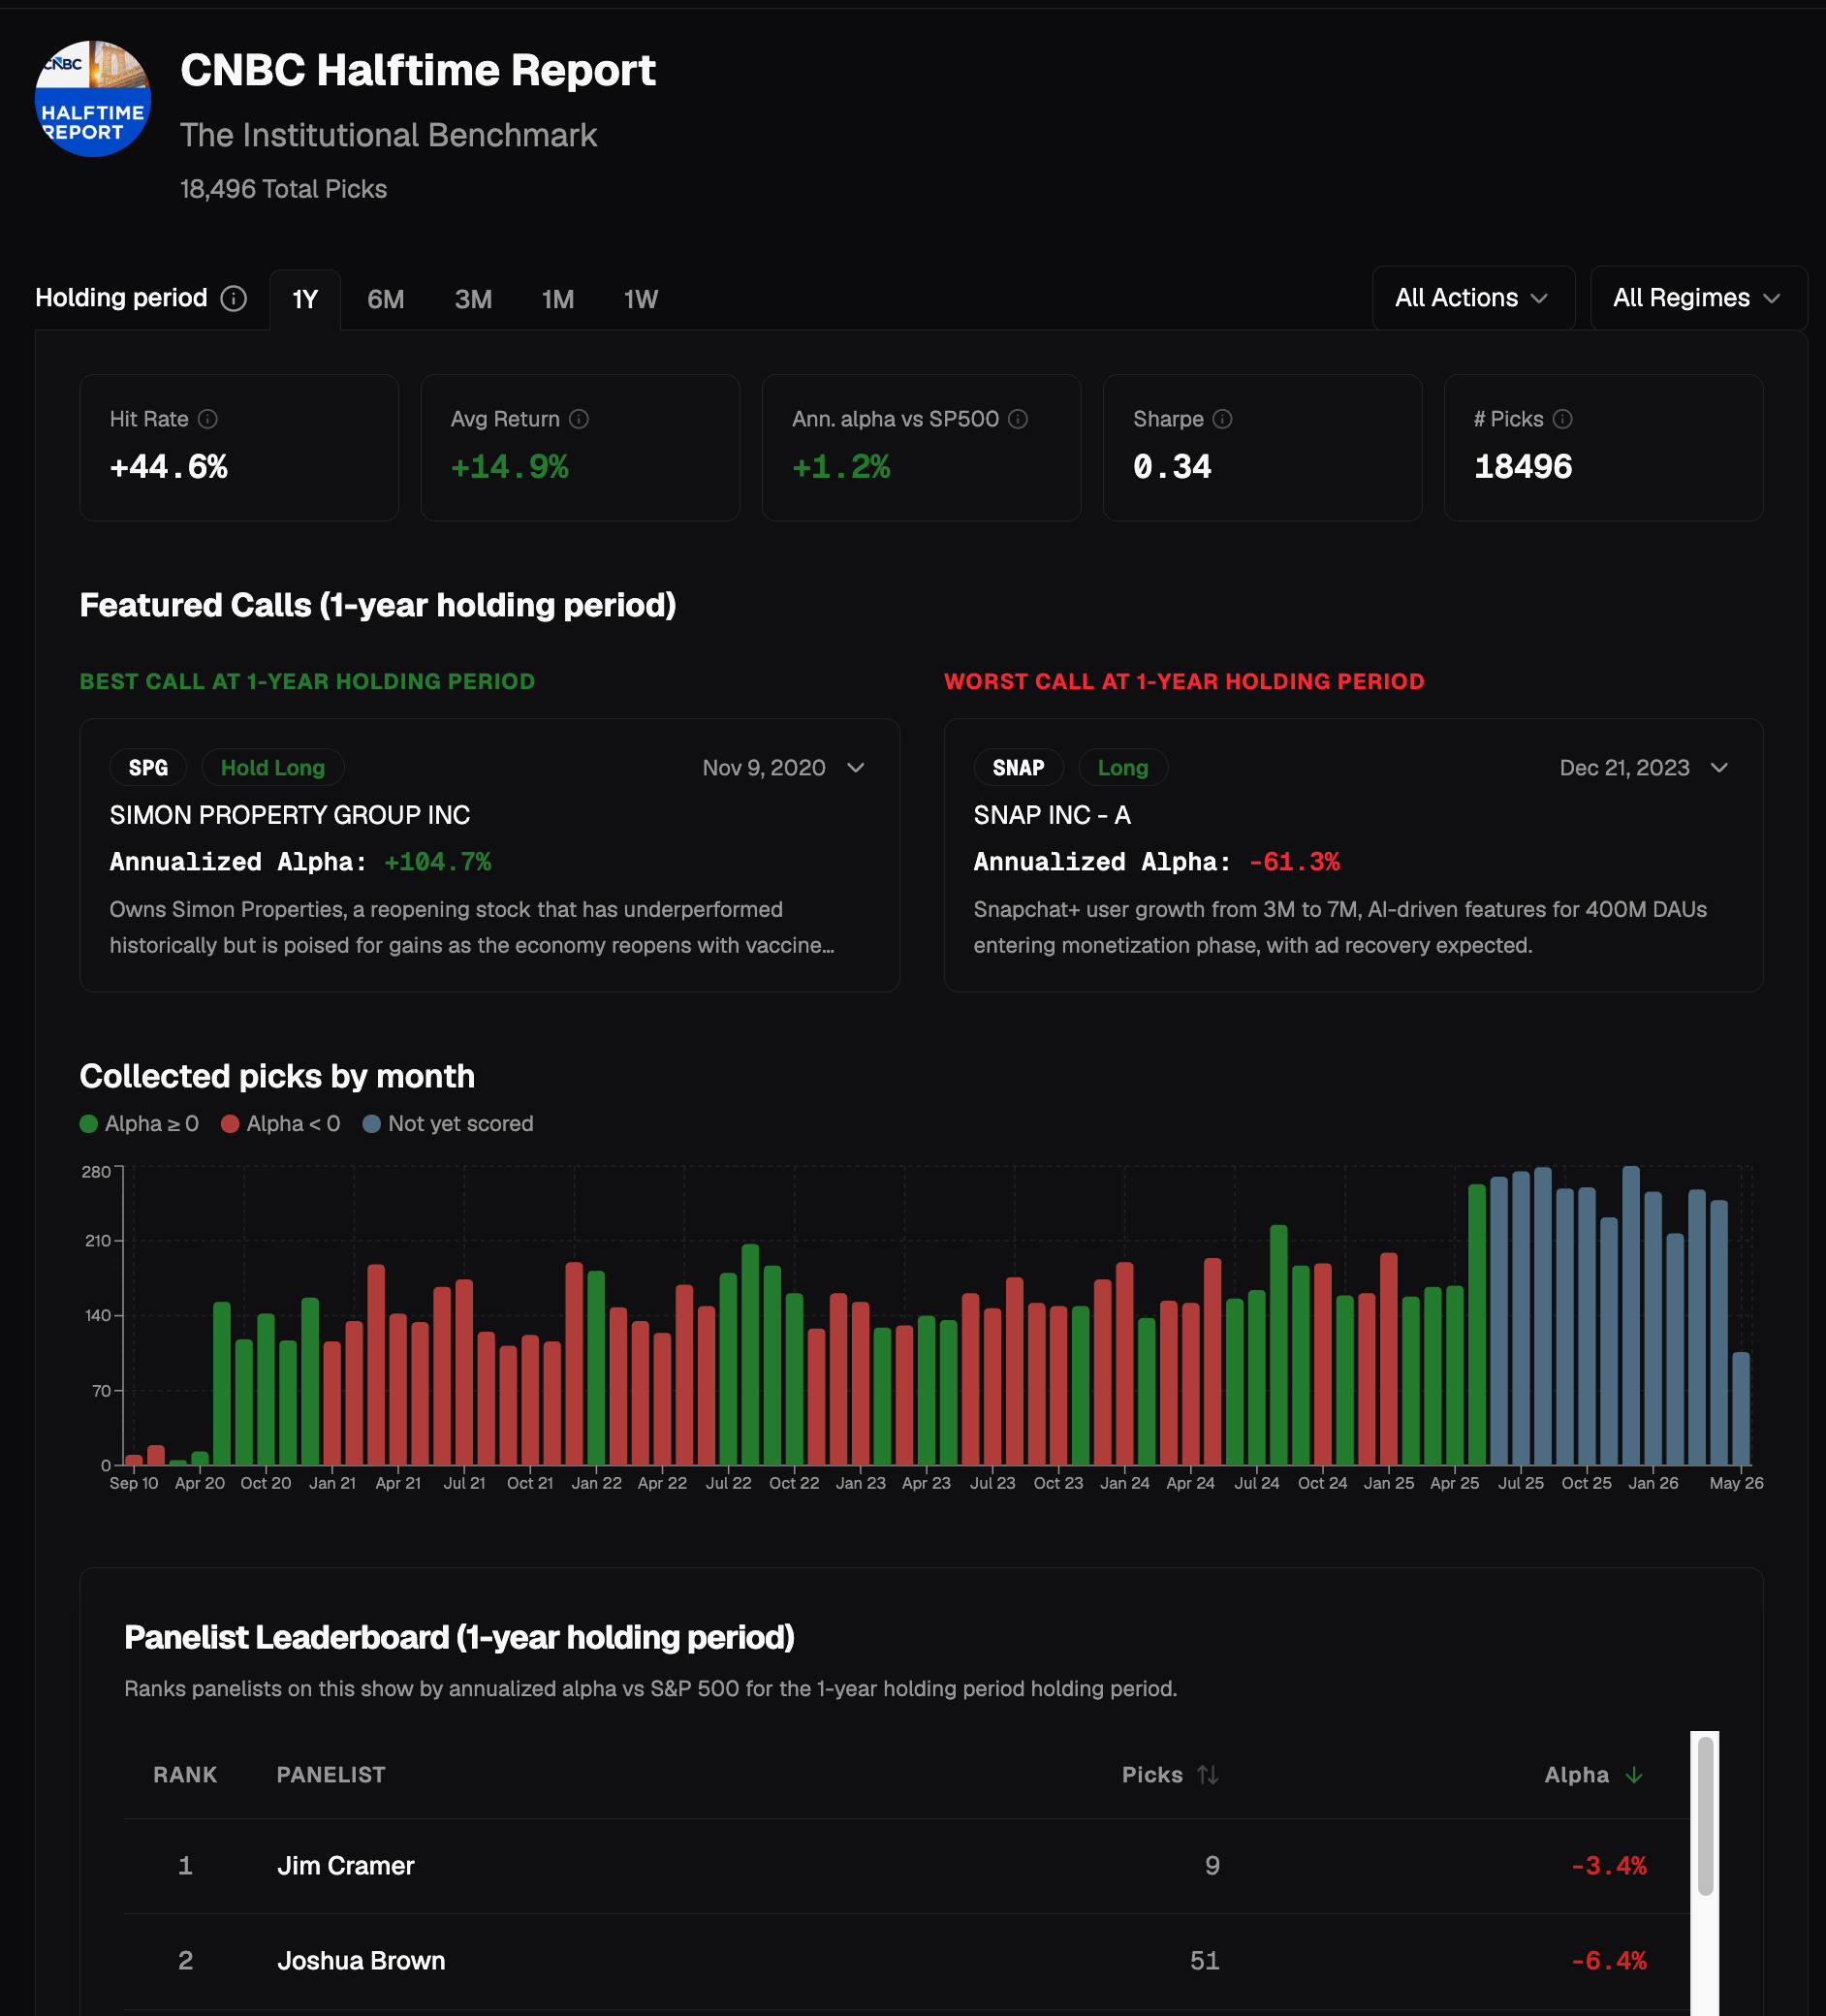Select the Jim Cramer panelist row
The height and width of the screenshot is (2016, 1826).
click(x=907, y=1866)
